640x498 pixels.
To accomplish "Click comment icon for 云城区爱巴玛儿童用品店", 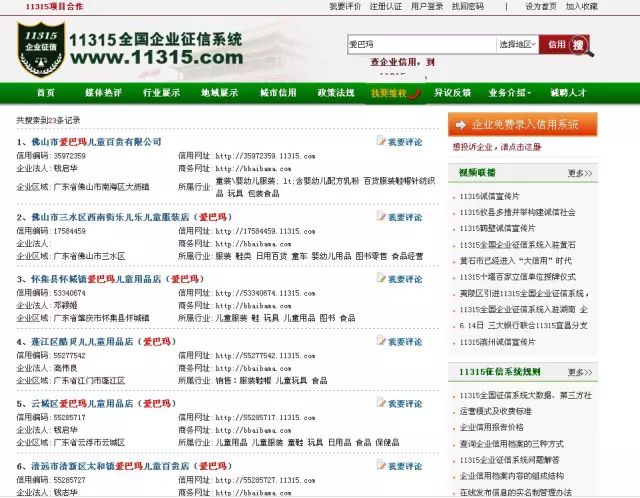I will click(381, 403).
